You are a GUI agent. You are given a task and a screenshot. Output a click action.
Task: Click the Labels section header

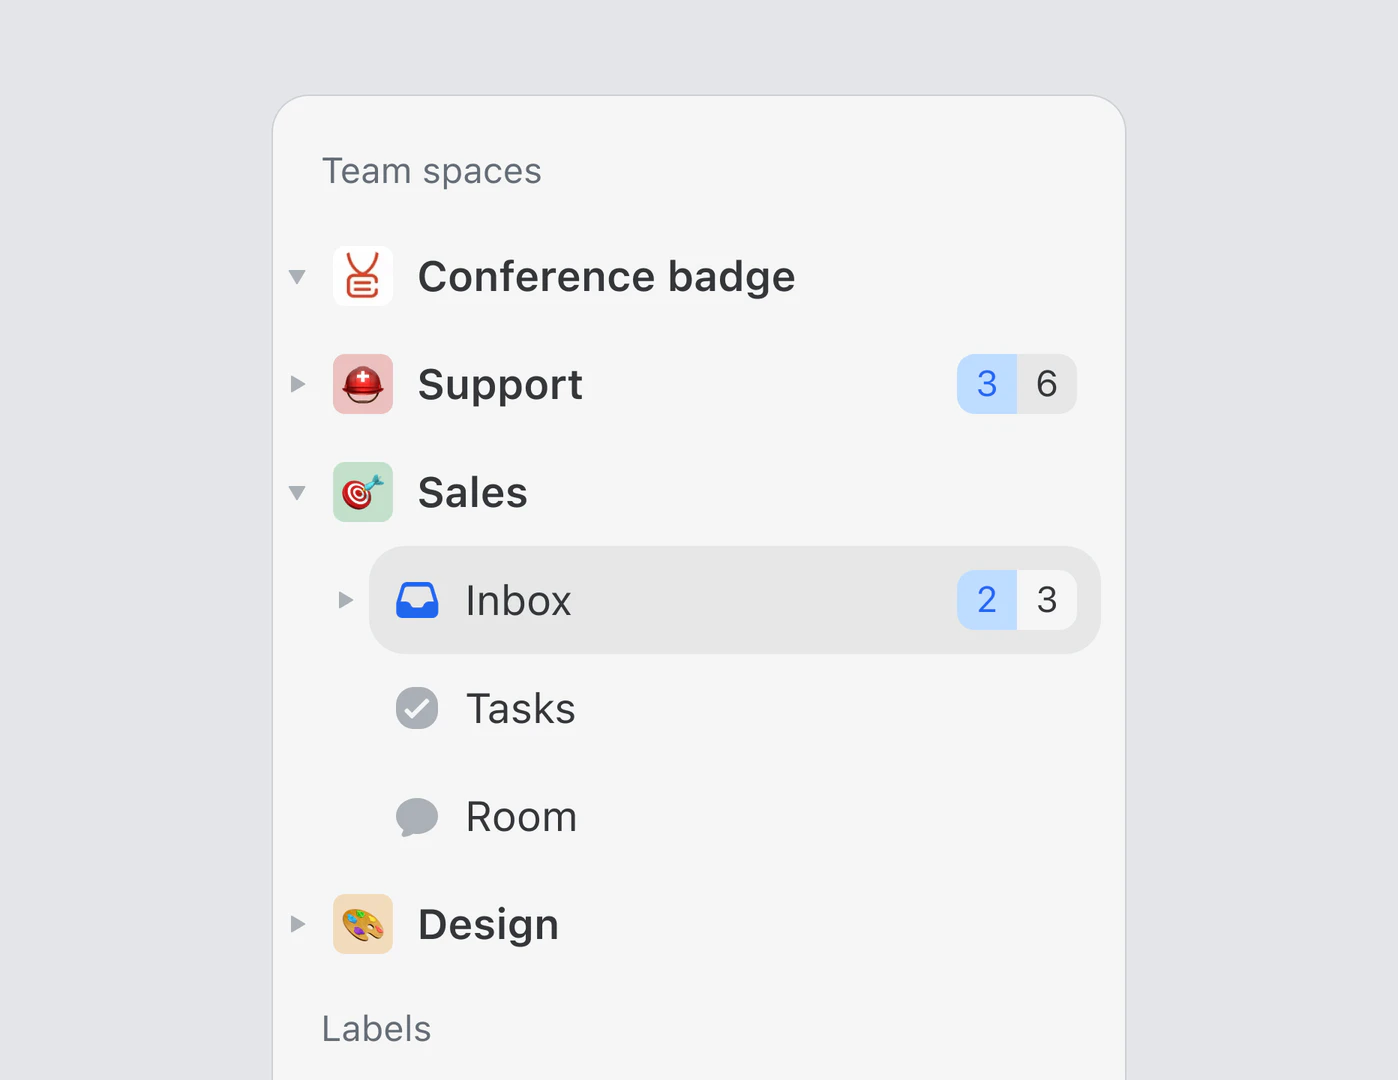pyautogui.click(x=376, y=1028)
